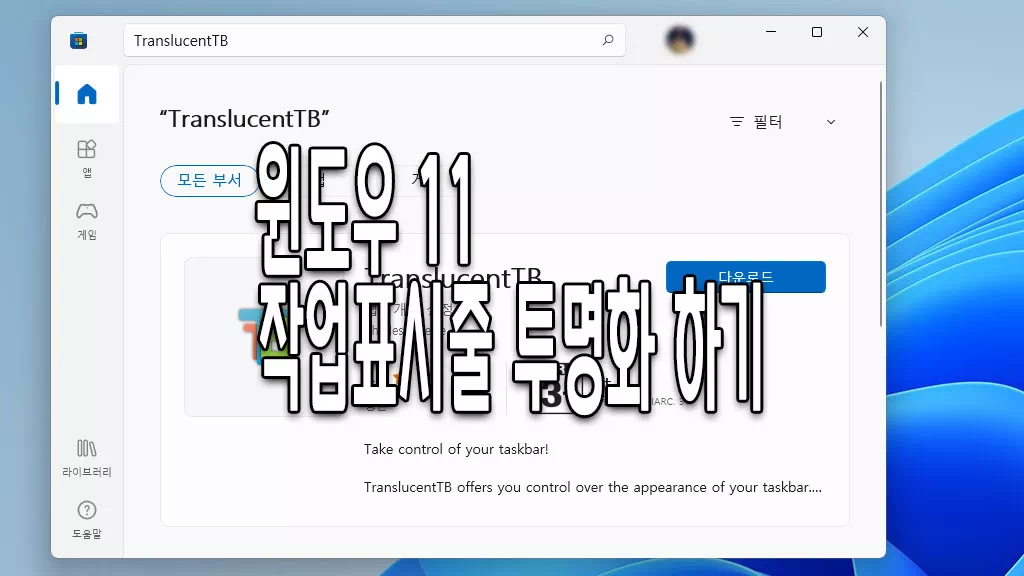1024x576 pixels.
Task: Minimize the Microsoft Store window
Action: [771, 33]
